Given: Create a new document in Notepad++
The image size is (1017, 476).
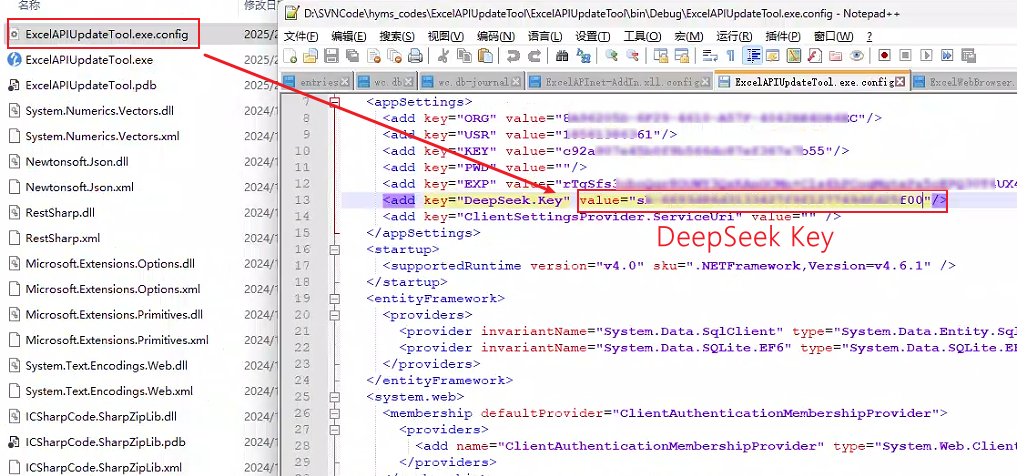Looking at the screenshot, I should pos(290,56).
